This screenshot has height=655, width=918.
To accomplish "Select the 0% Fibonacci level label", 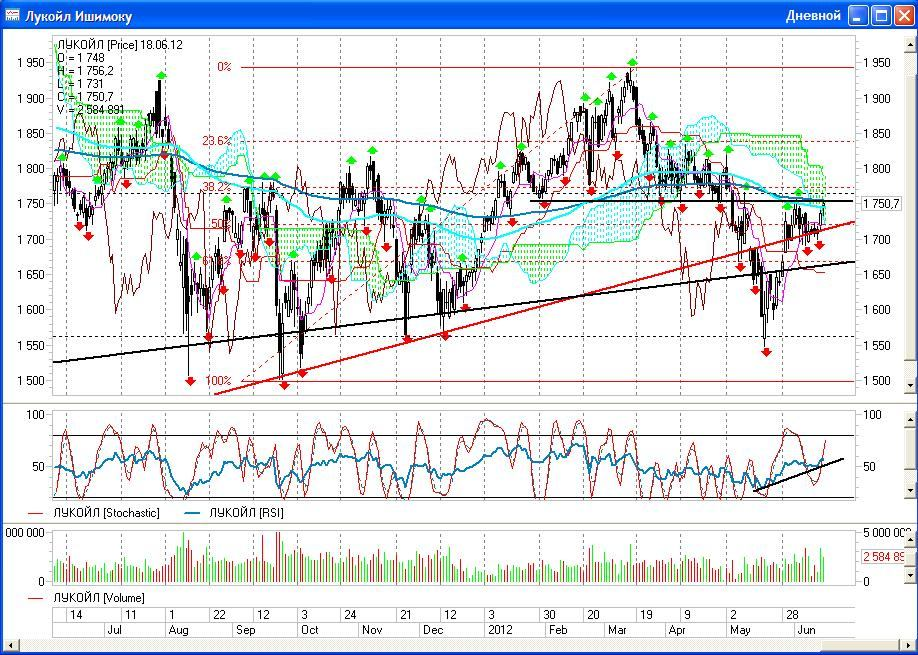I will coord(224,67).
